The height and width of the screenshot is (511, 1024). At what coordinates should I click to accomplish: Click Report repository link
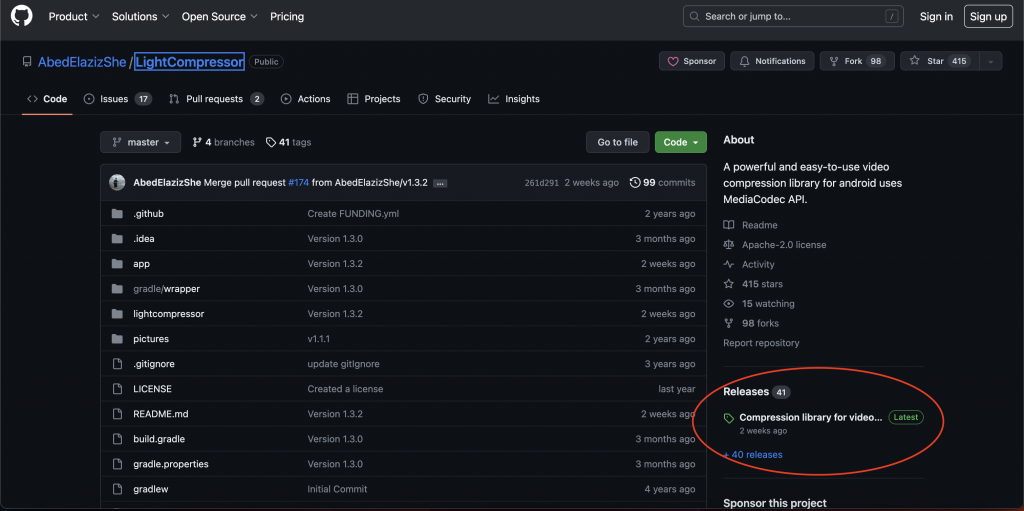(x=761, y=343)
